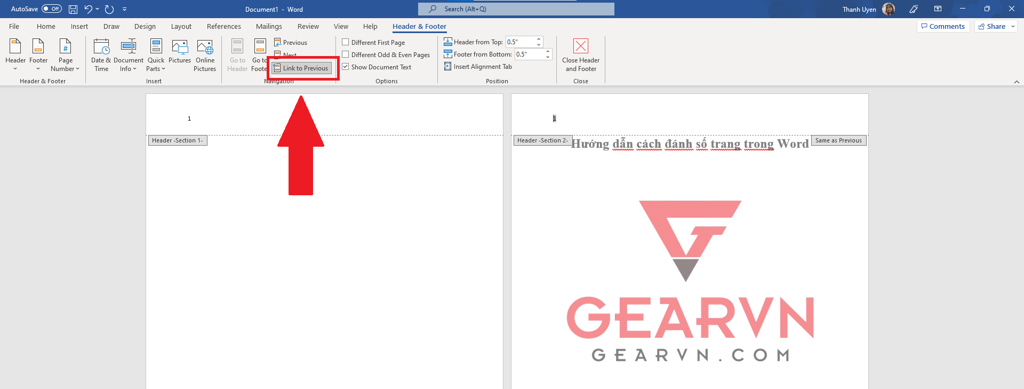This screenshot has height=389, width=1024.
Task: Uncheck Show Document Text
Action: point(377,67)
